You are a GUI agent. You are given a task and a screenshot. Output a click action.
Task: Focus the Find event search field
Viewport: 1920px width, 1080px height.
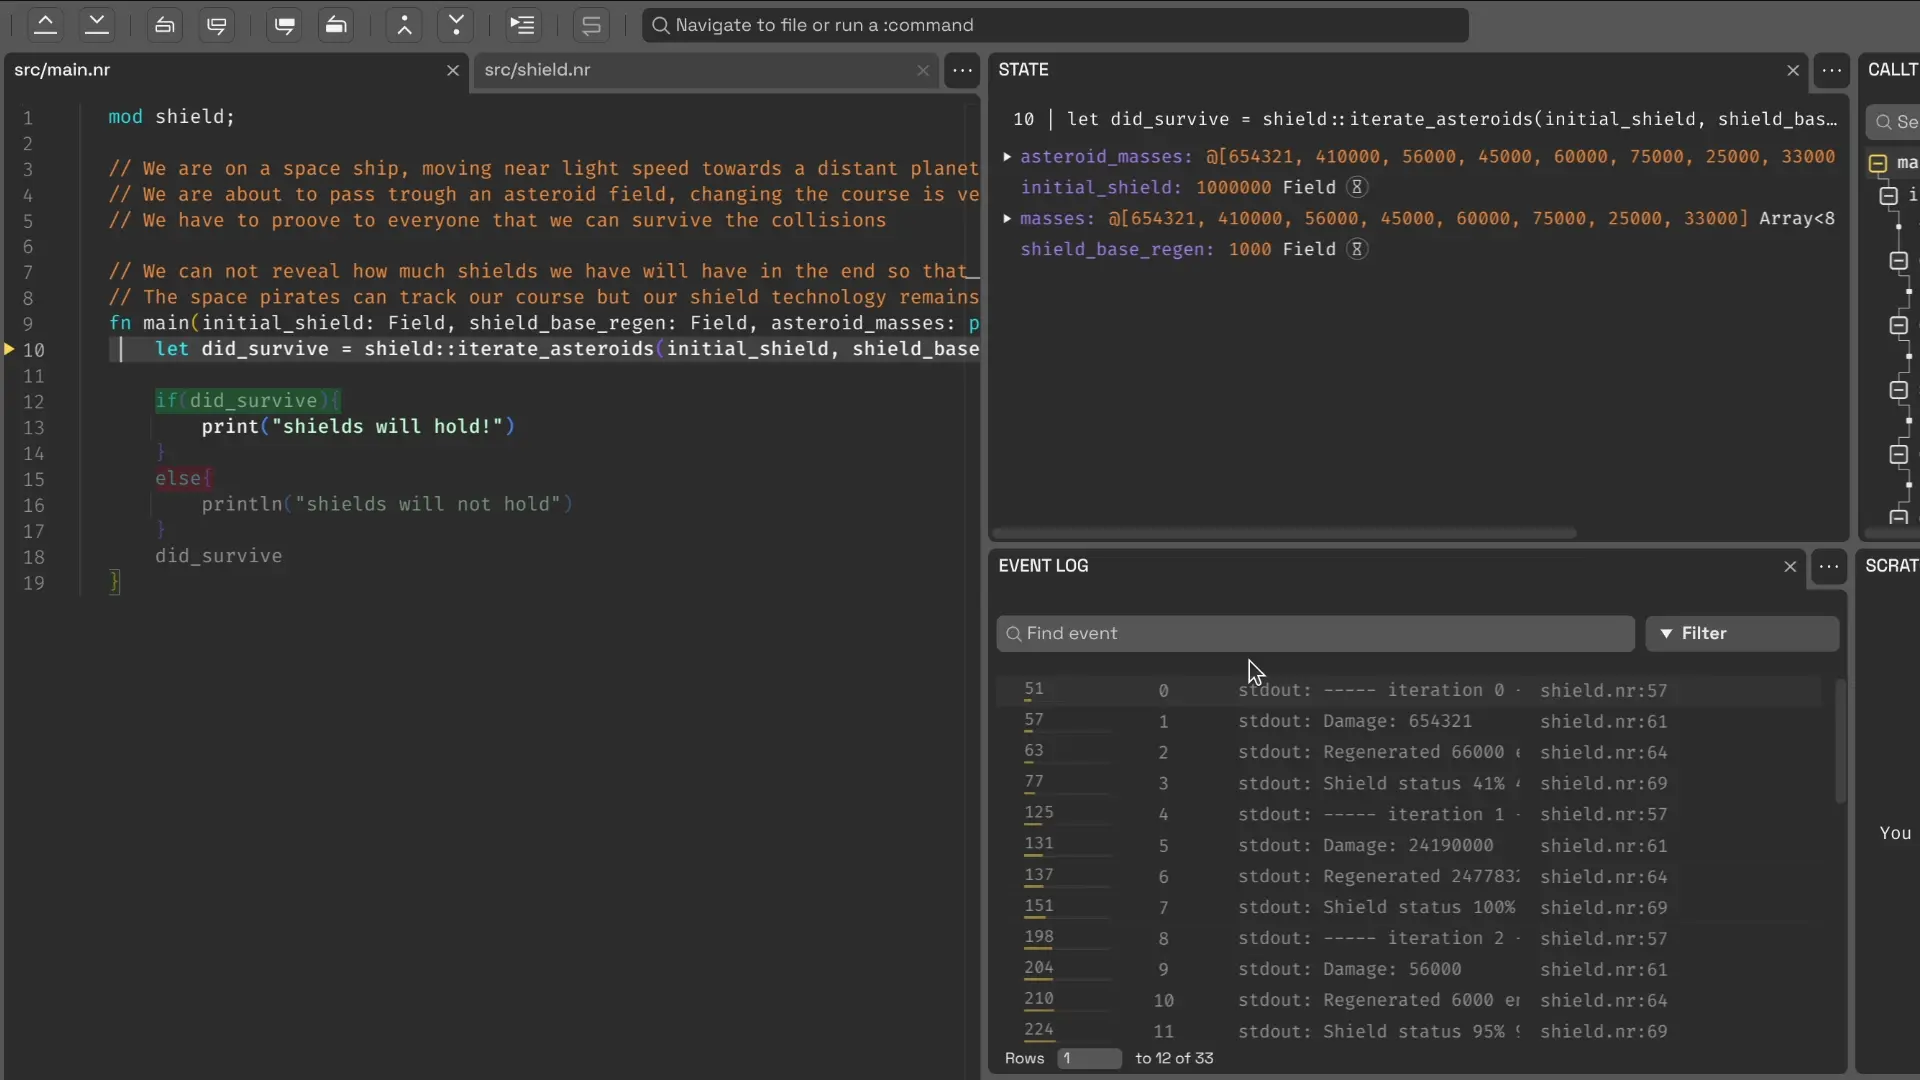point(1314,634)
